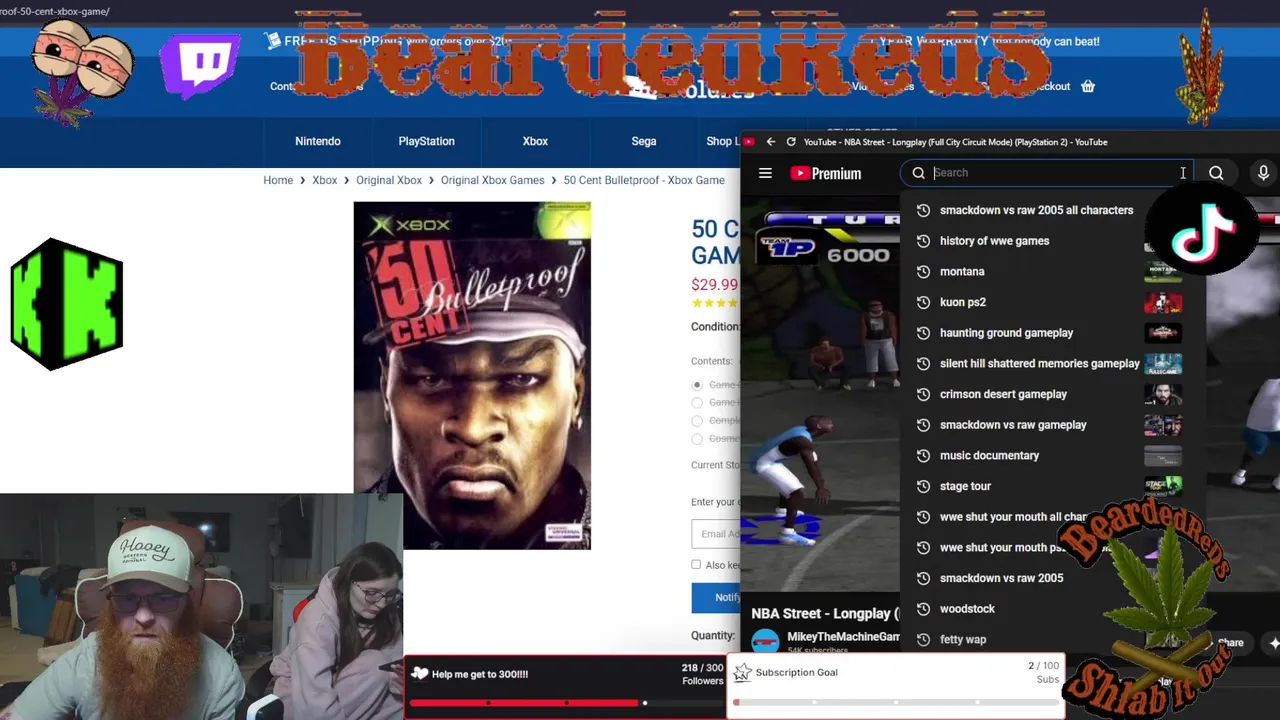Click thumbnail beside 'music documentary' suggestion
The height and width of the screenshot is (720, 1280).
(1163, 456)
